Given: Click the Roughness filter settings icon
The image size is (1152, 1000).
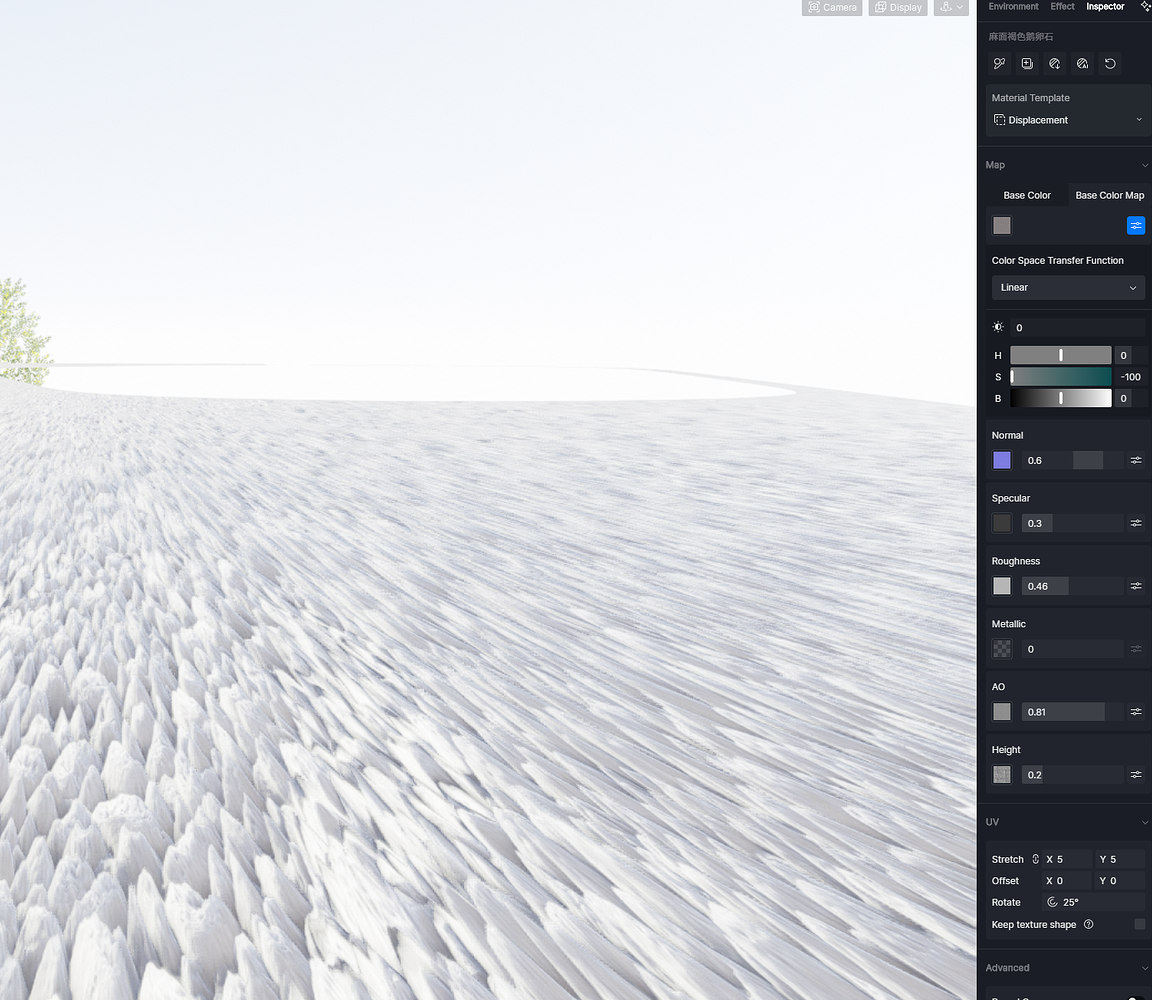Looking at the screenshot, I should coord(1136,586).
